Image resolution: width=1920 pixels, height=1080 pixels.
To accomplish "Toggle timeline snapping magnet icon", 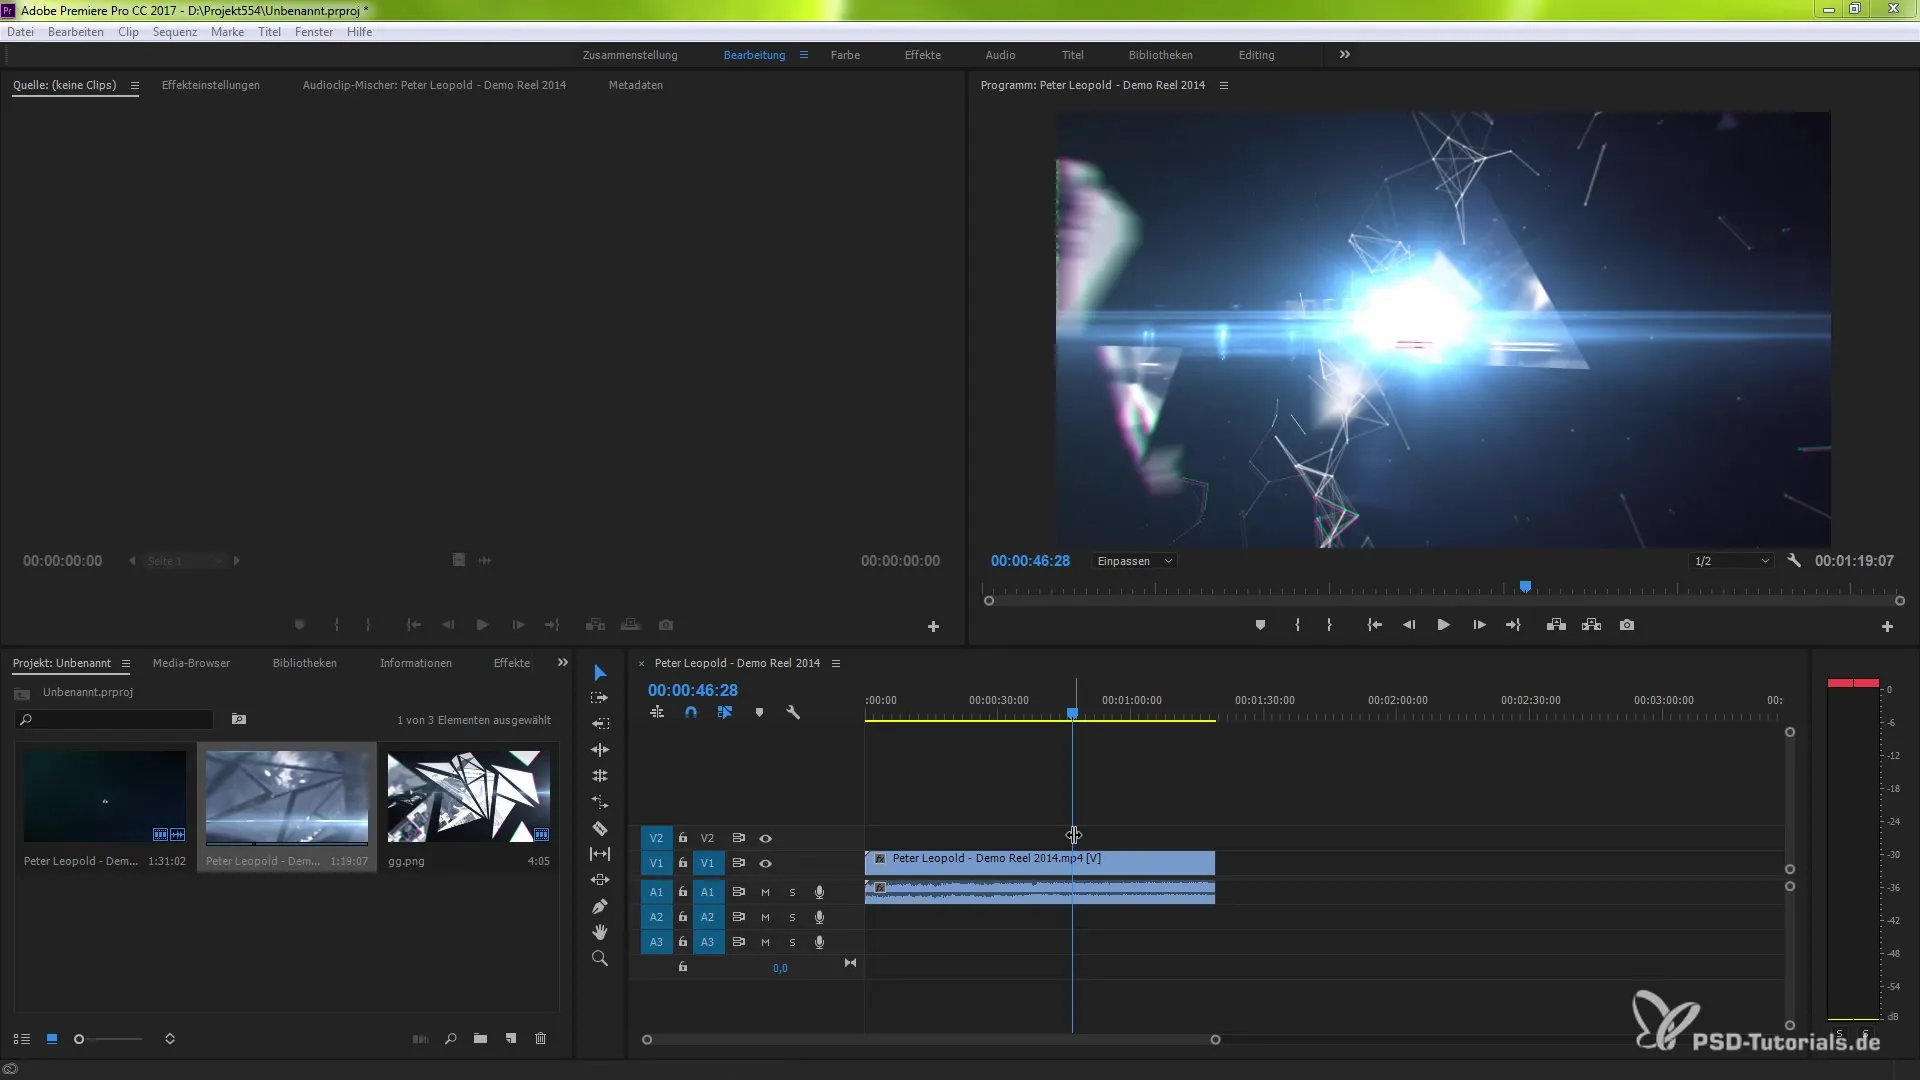I will click(x=691, y=713).
